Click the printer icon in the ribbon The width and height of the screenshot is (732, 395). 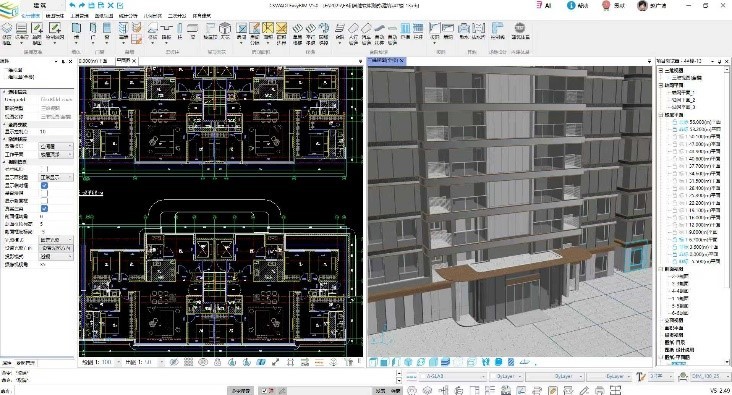pyautogui.click(x=464, y=28)
